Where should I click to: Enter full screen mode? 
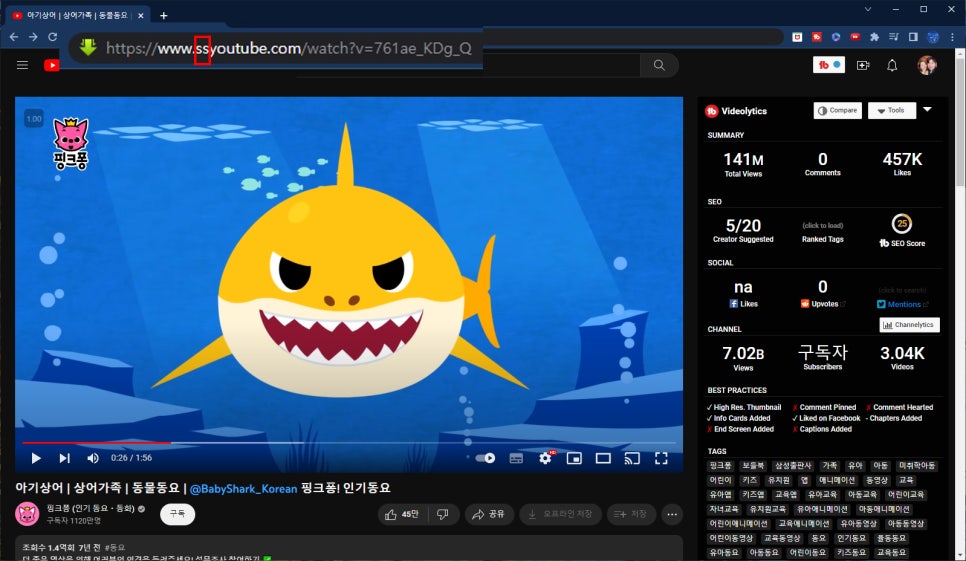pyautogui.click(x=661, y=458)
